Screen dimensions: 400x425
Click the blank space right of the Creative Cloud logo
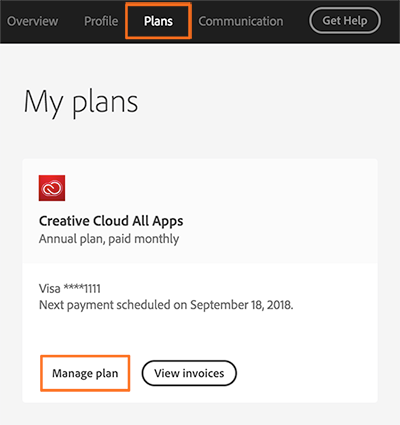tap(220, 188)
